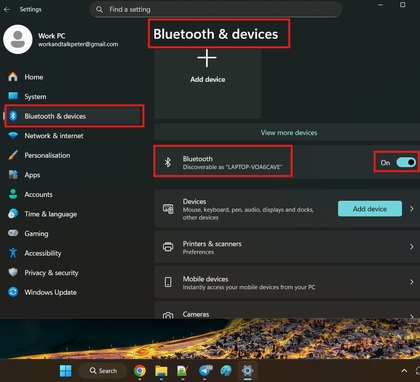
Task: Click the Bluetooth sidebar icon
Action: pyautogui.click(x=13, y=116)
